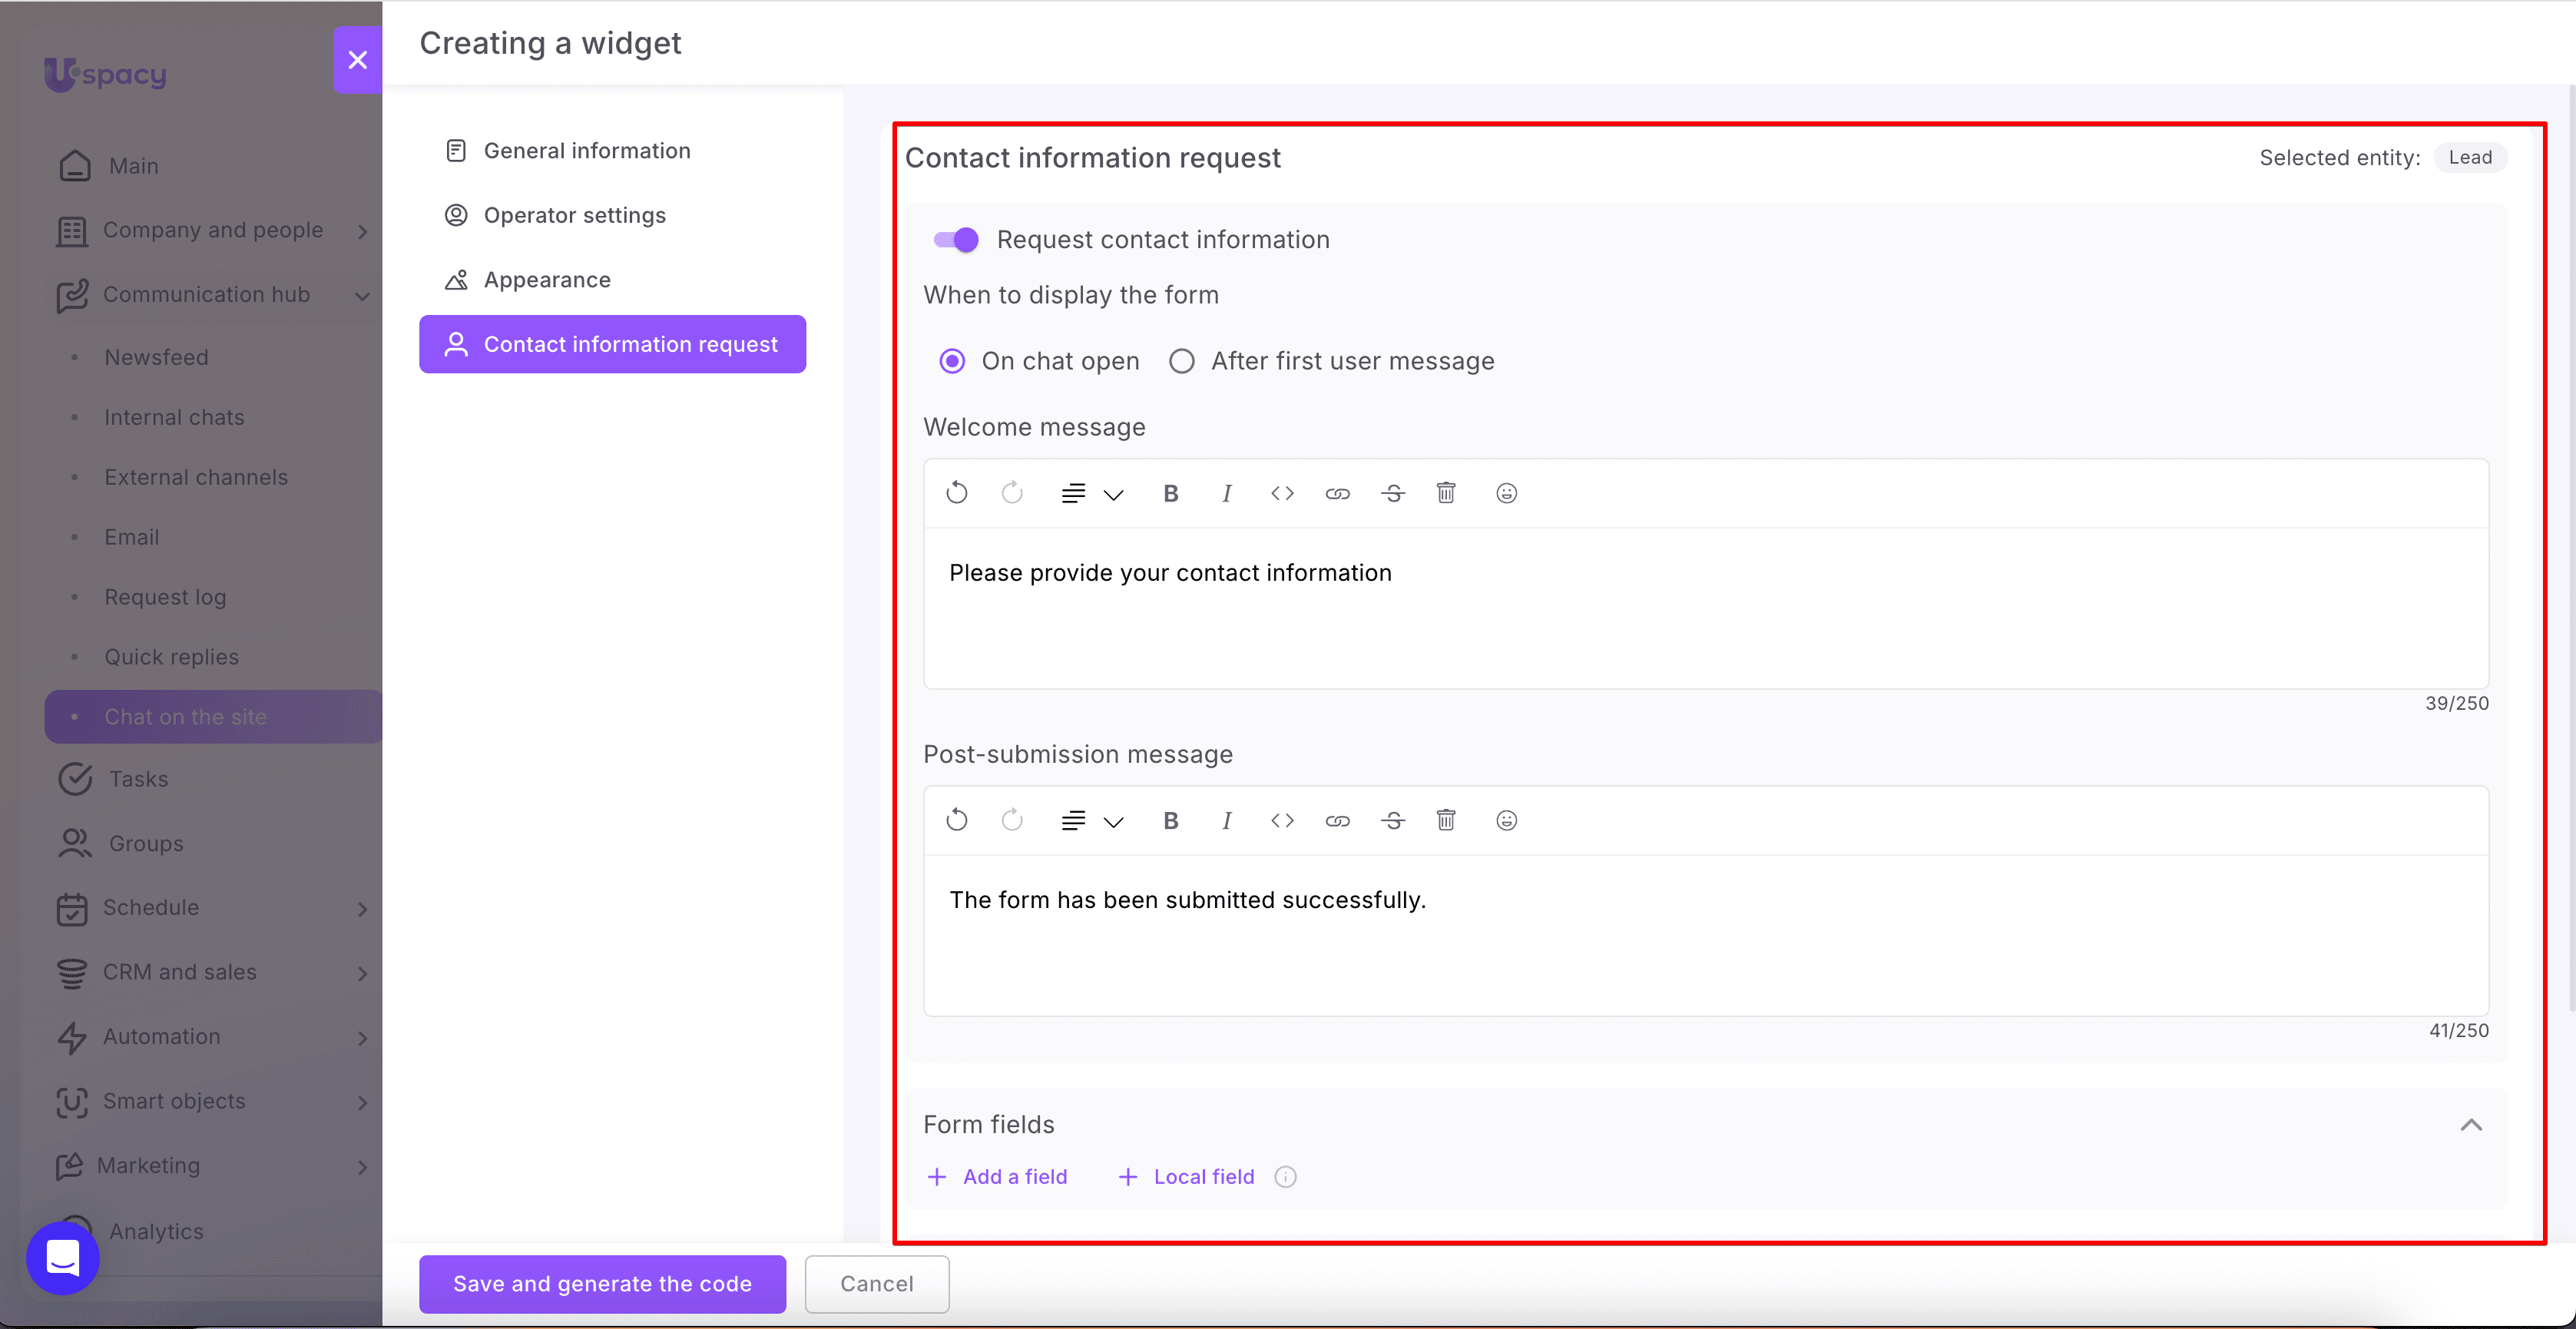Click redo icon in Welcome message editor
The height and width of the screenshot is (1329, 2576).
1012,493
